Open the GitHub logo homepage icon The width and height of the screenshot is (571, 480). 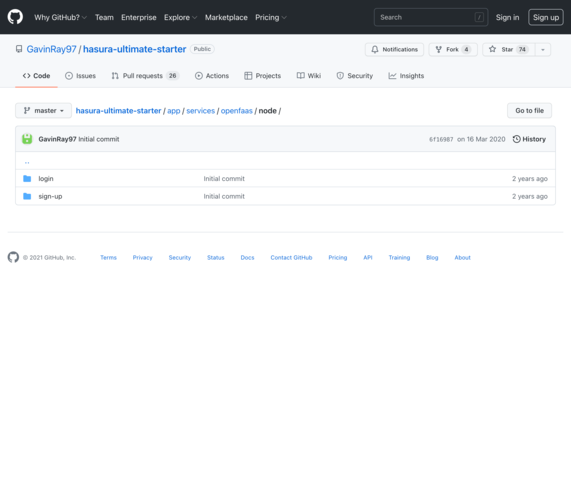coord(15,17)
